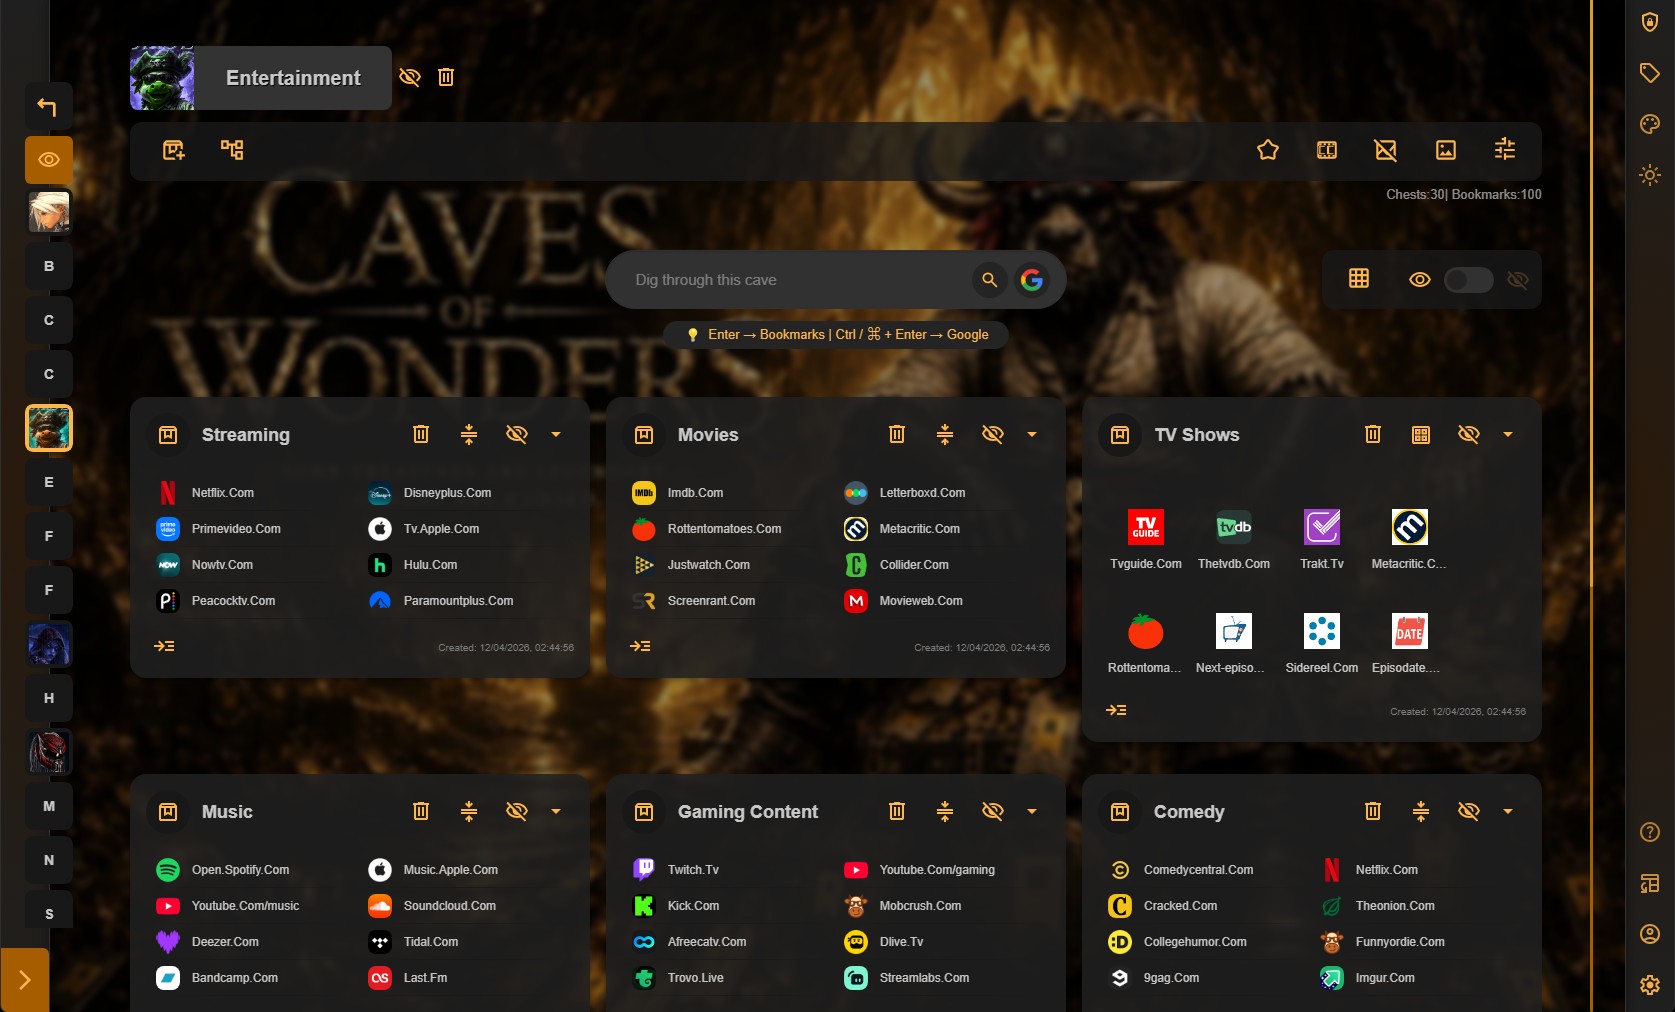
Task: Select cave B in the sidebar
Action: pos(49,266)
